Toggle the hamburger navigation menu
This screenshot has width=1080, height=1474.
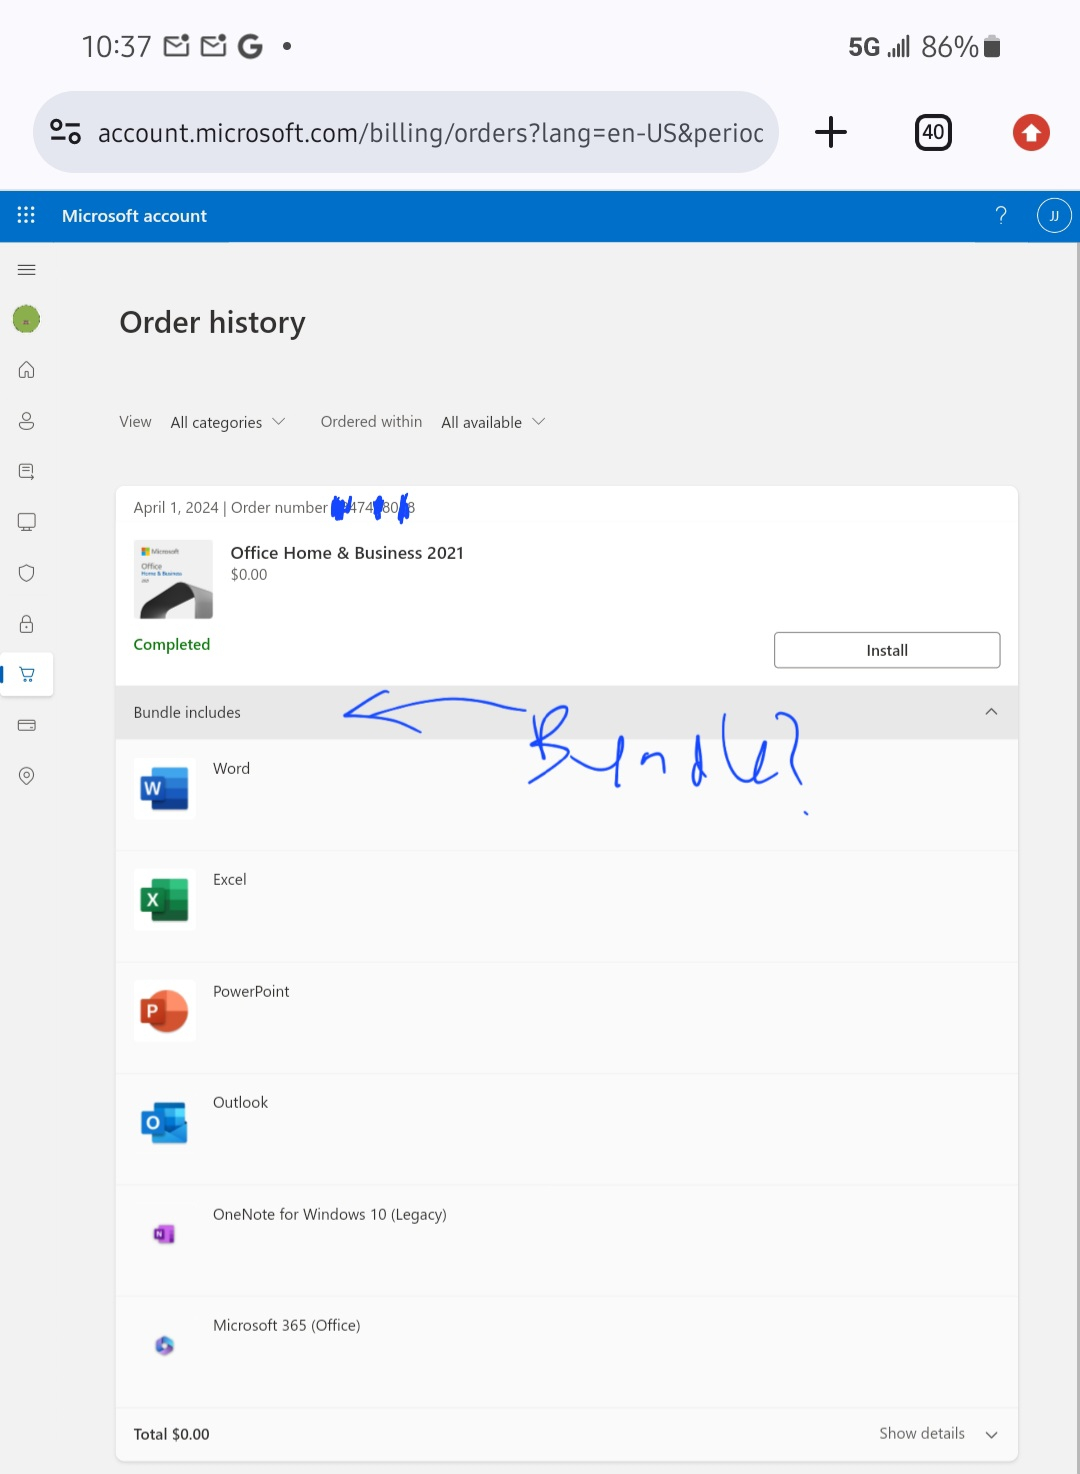pos(27,270)
